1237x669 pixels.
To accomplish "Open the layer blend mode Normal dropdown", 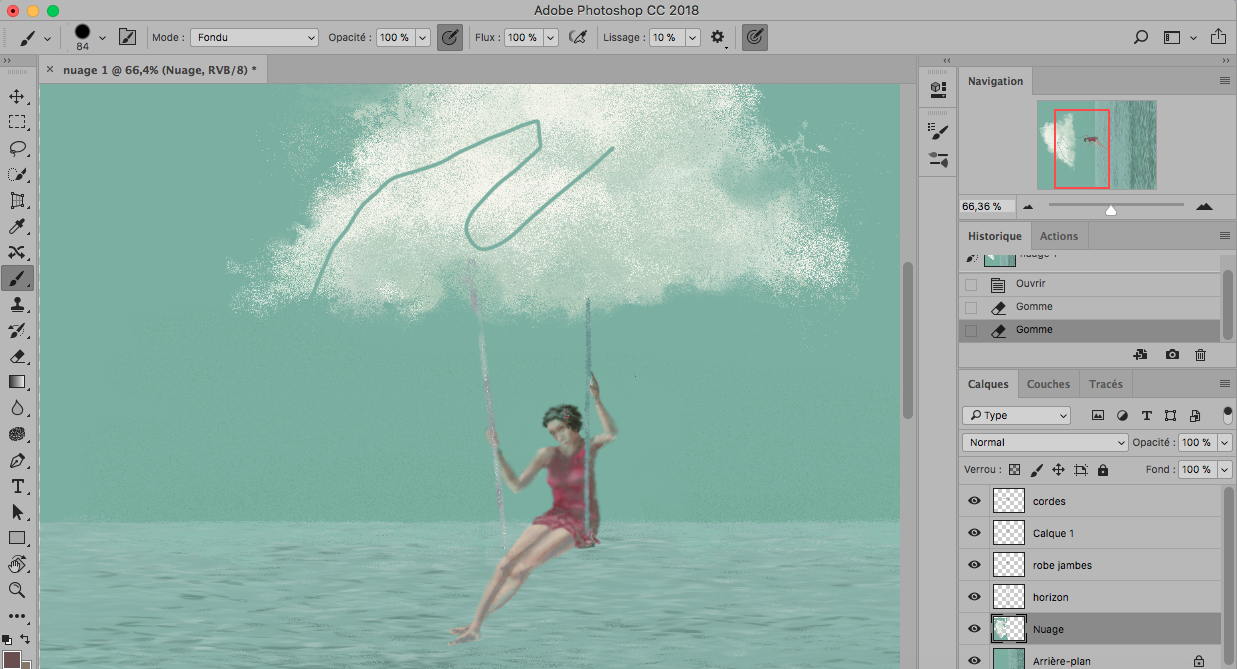I will point(1045,442).
